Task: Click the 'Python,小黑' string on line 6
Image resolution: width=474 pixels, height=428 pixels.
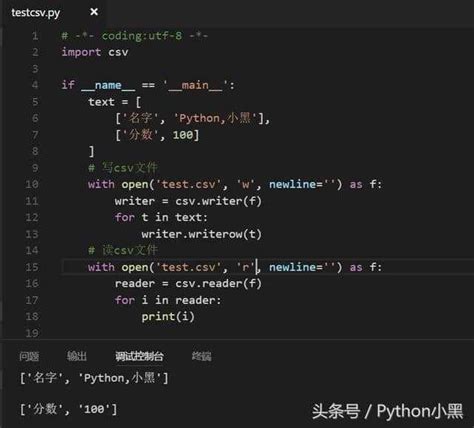Action: [218, 118]
